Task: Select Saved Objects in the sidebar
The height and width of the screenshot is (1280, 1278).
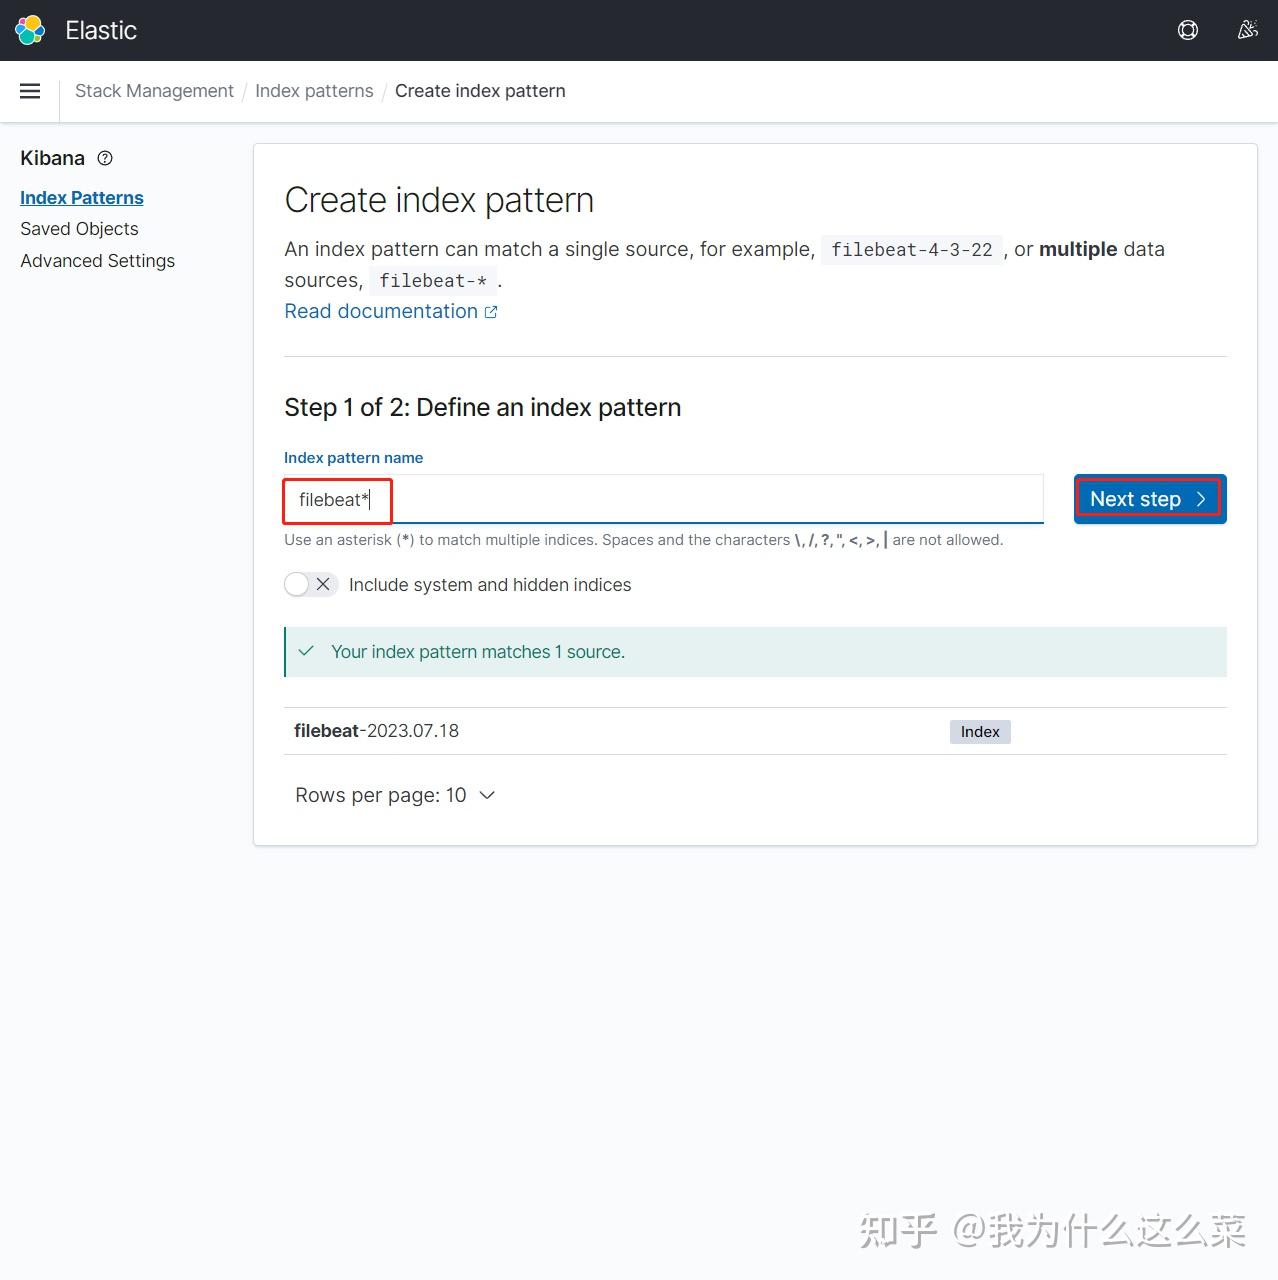Action: [79, 229]
